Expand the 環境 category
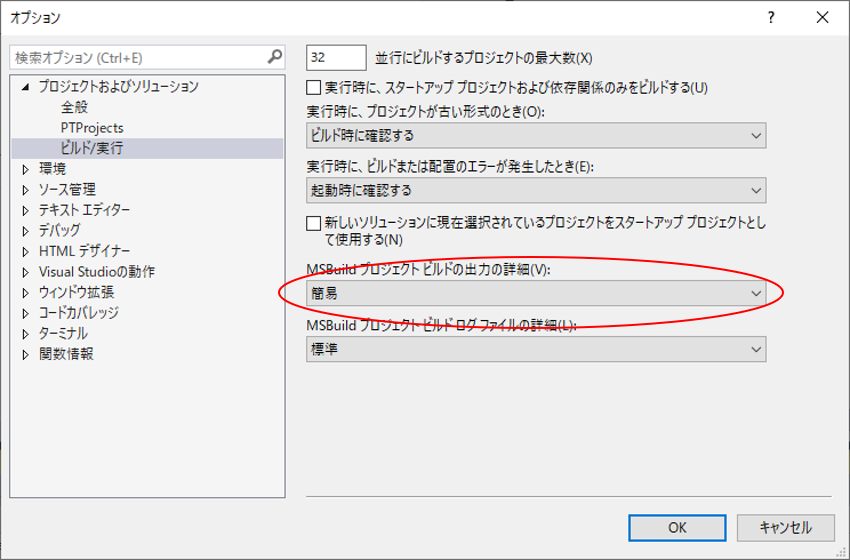The height and width of the screenshot is (560, 850). coord(26,169)
